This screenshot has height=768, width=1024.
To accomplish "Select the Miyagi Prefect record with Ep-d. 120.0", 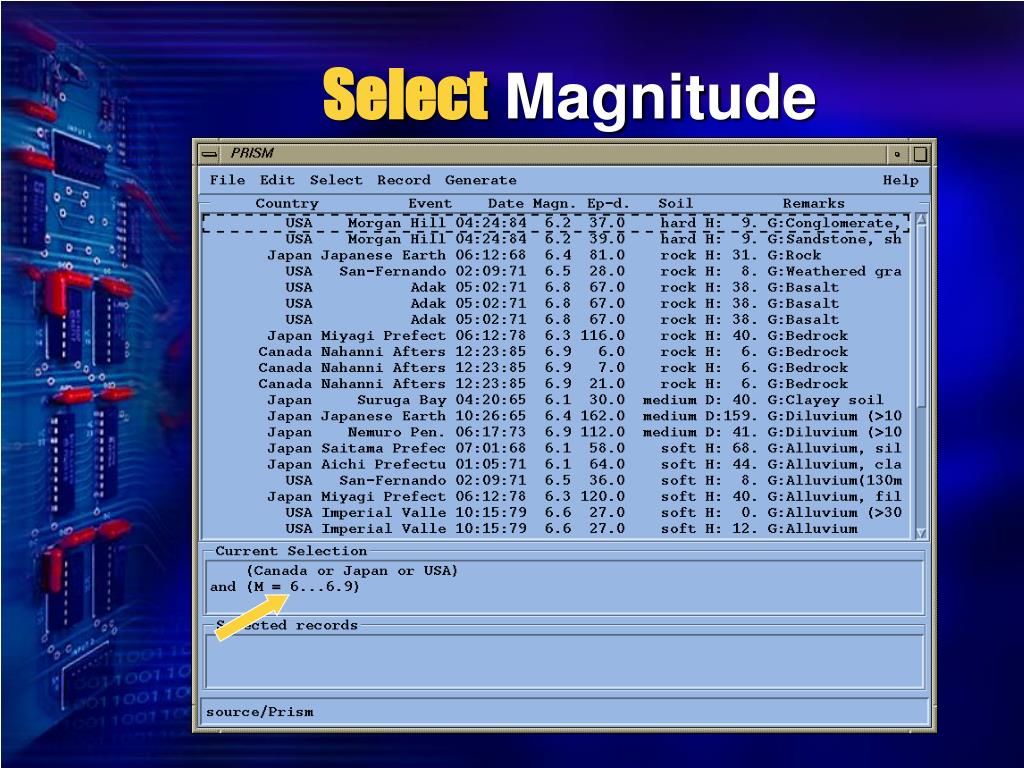I will pos(556,496).
